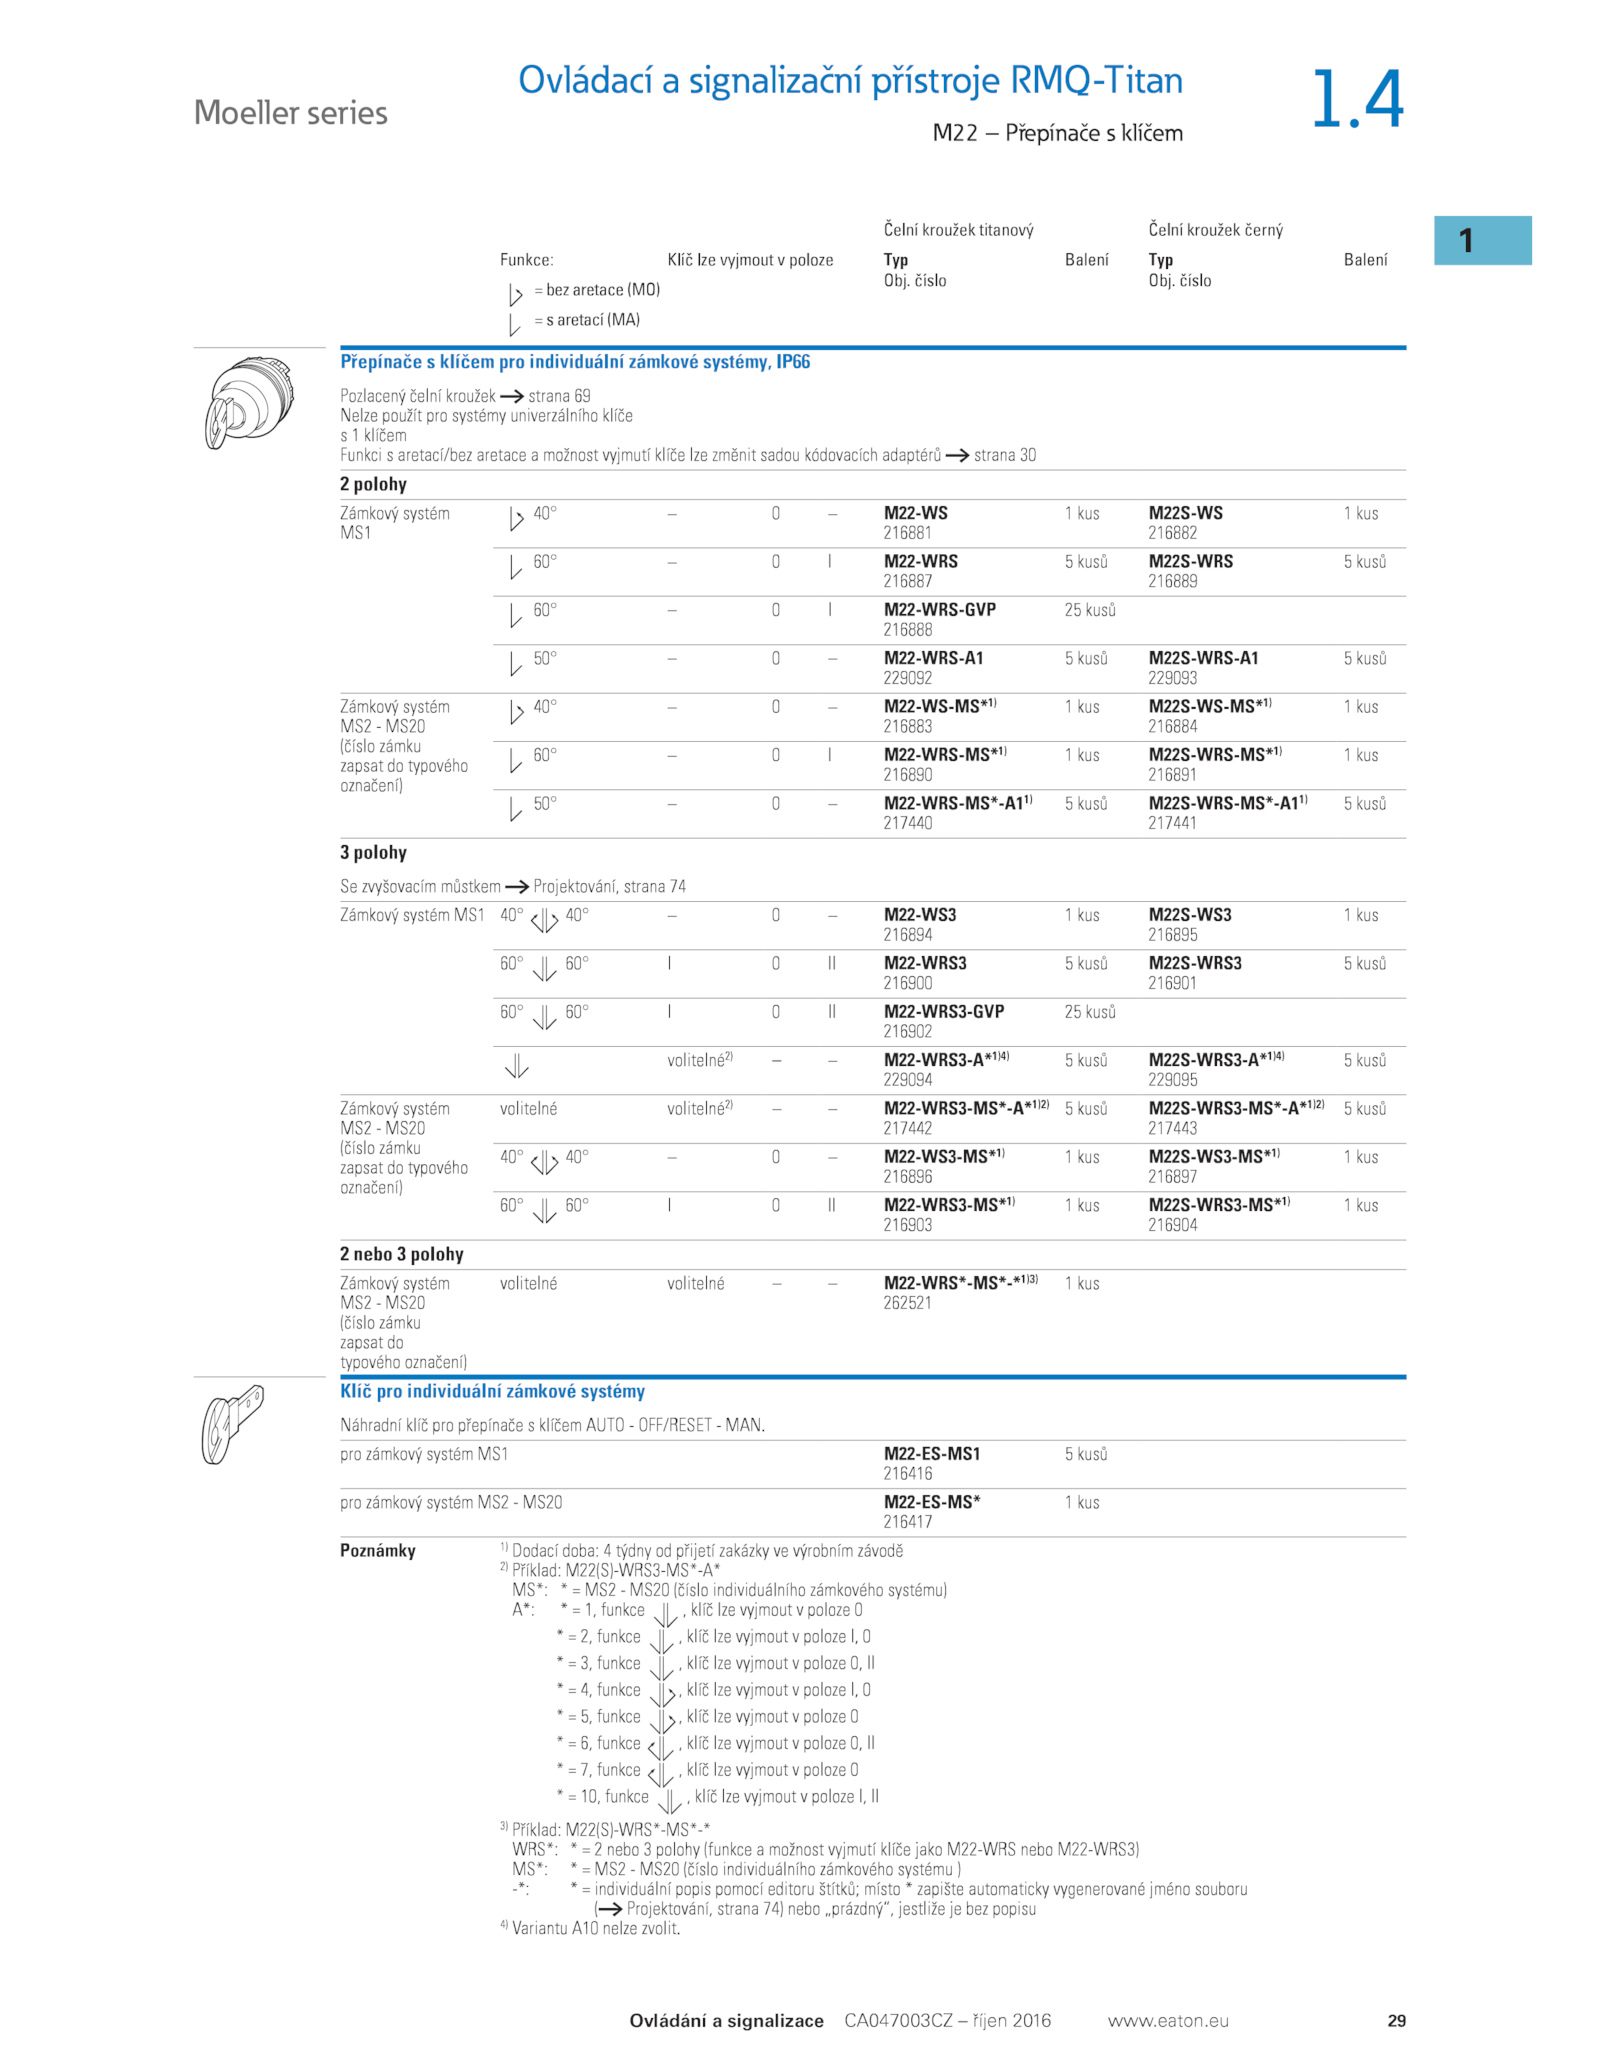The width and height of the screenshot is (1600, 2071).
Task: Click the key switch product image
Action: [x=250, y=403]
